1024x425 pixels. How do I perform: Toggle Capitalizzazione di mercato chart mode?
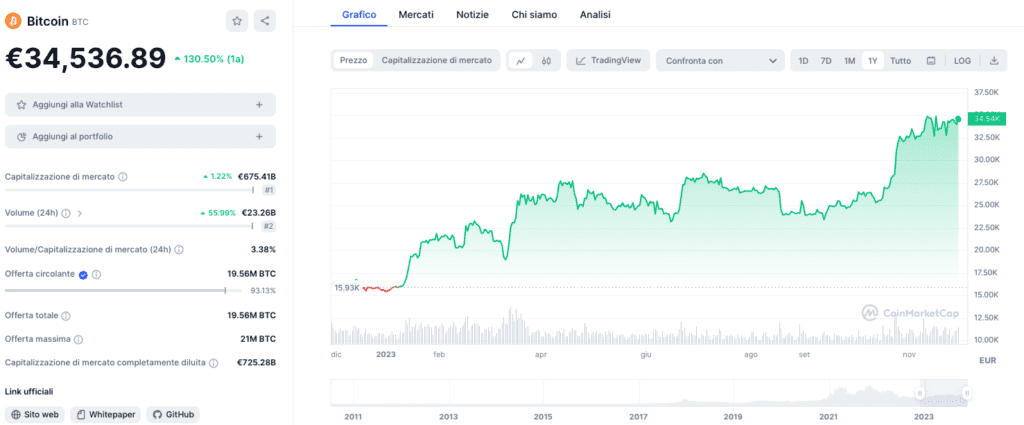tap(436, 60)
